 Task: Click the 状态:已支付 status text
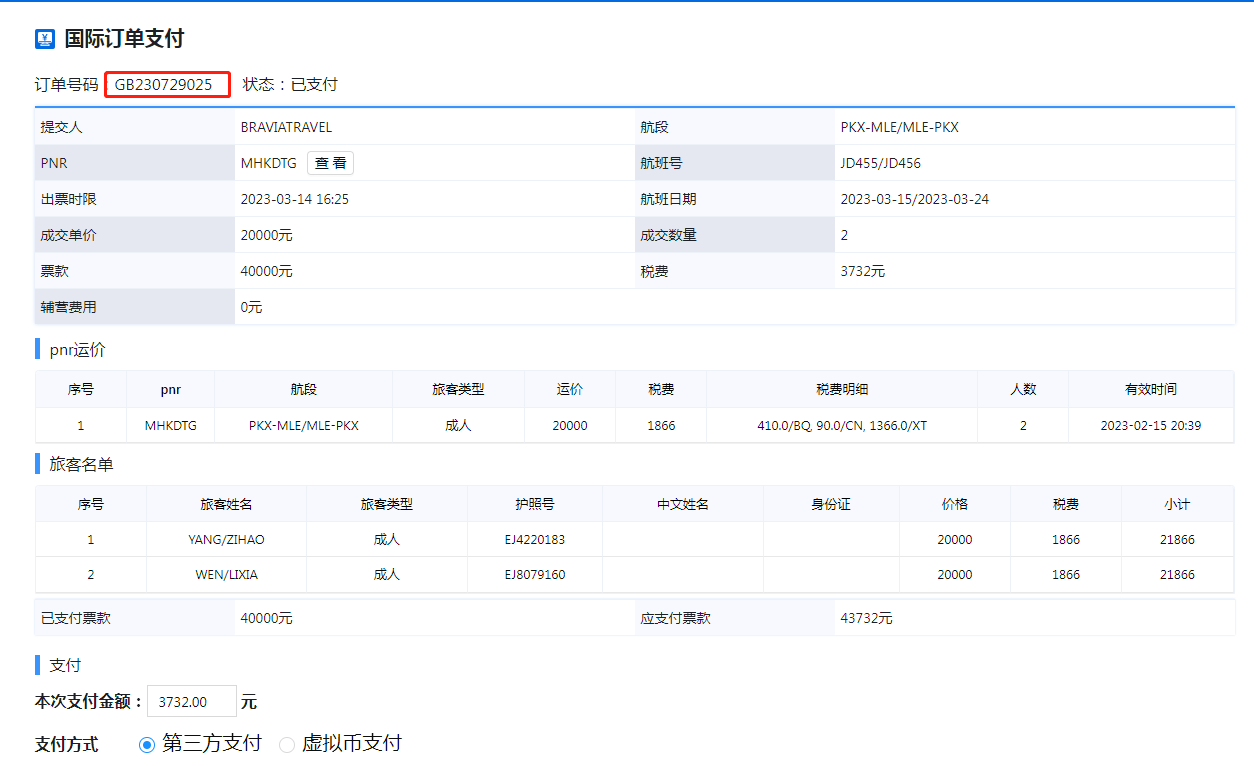[x=290, y=85]
